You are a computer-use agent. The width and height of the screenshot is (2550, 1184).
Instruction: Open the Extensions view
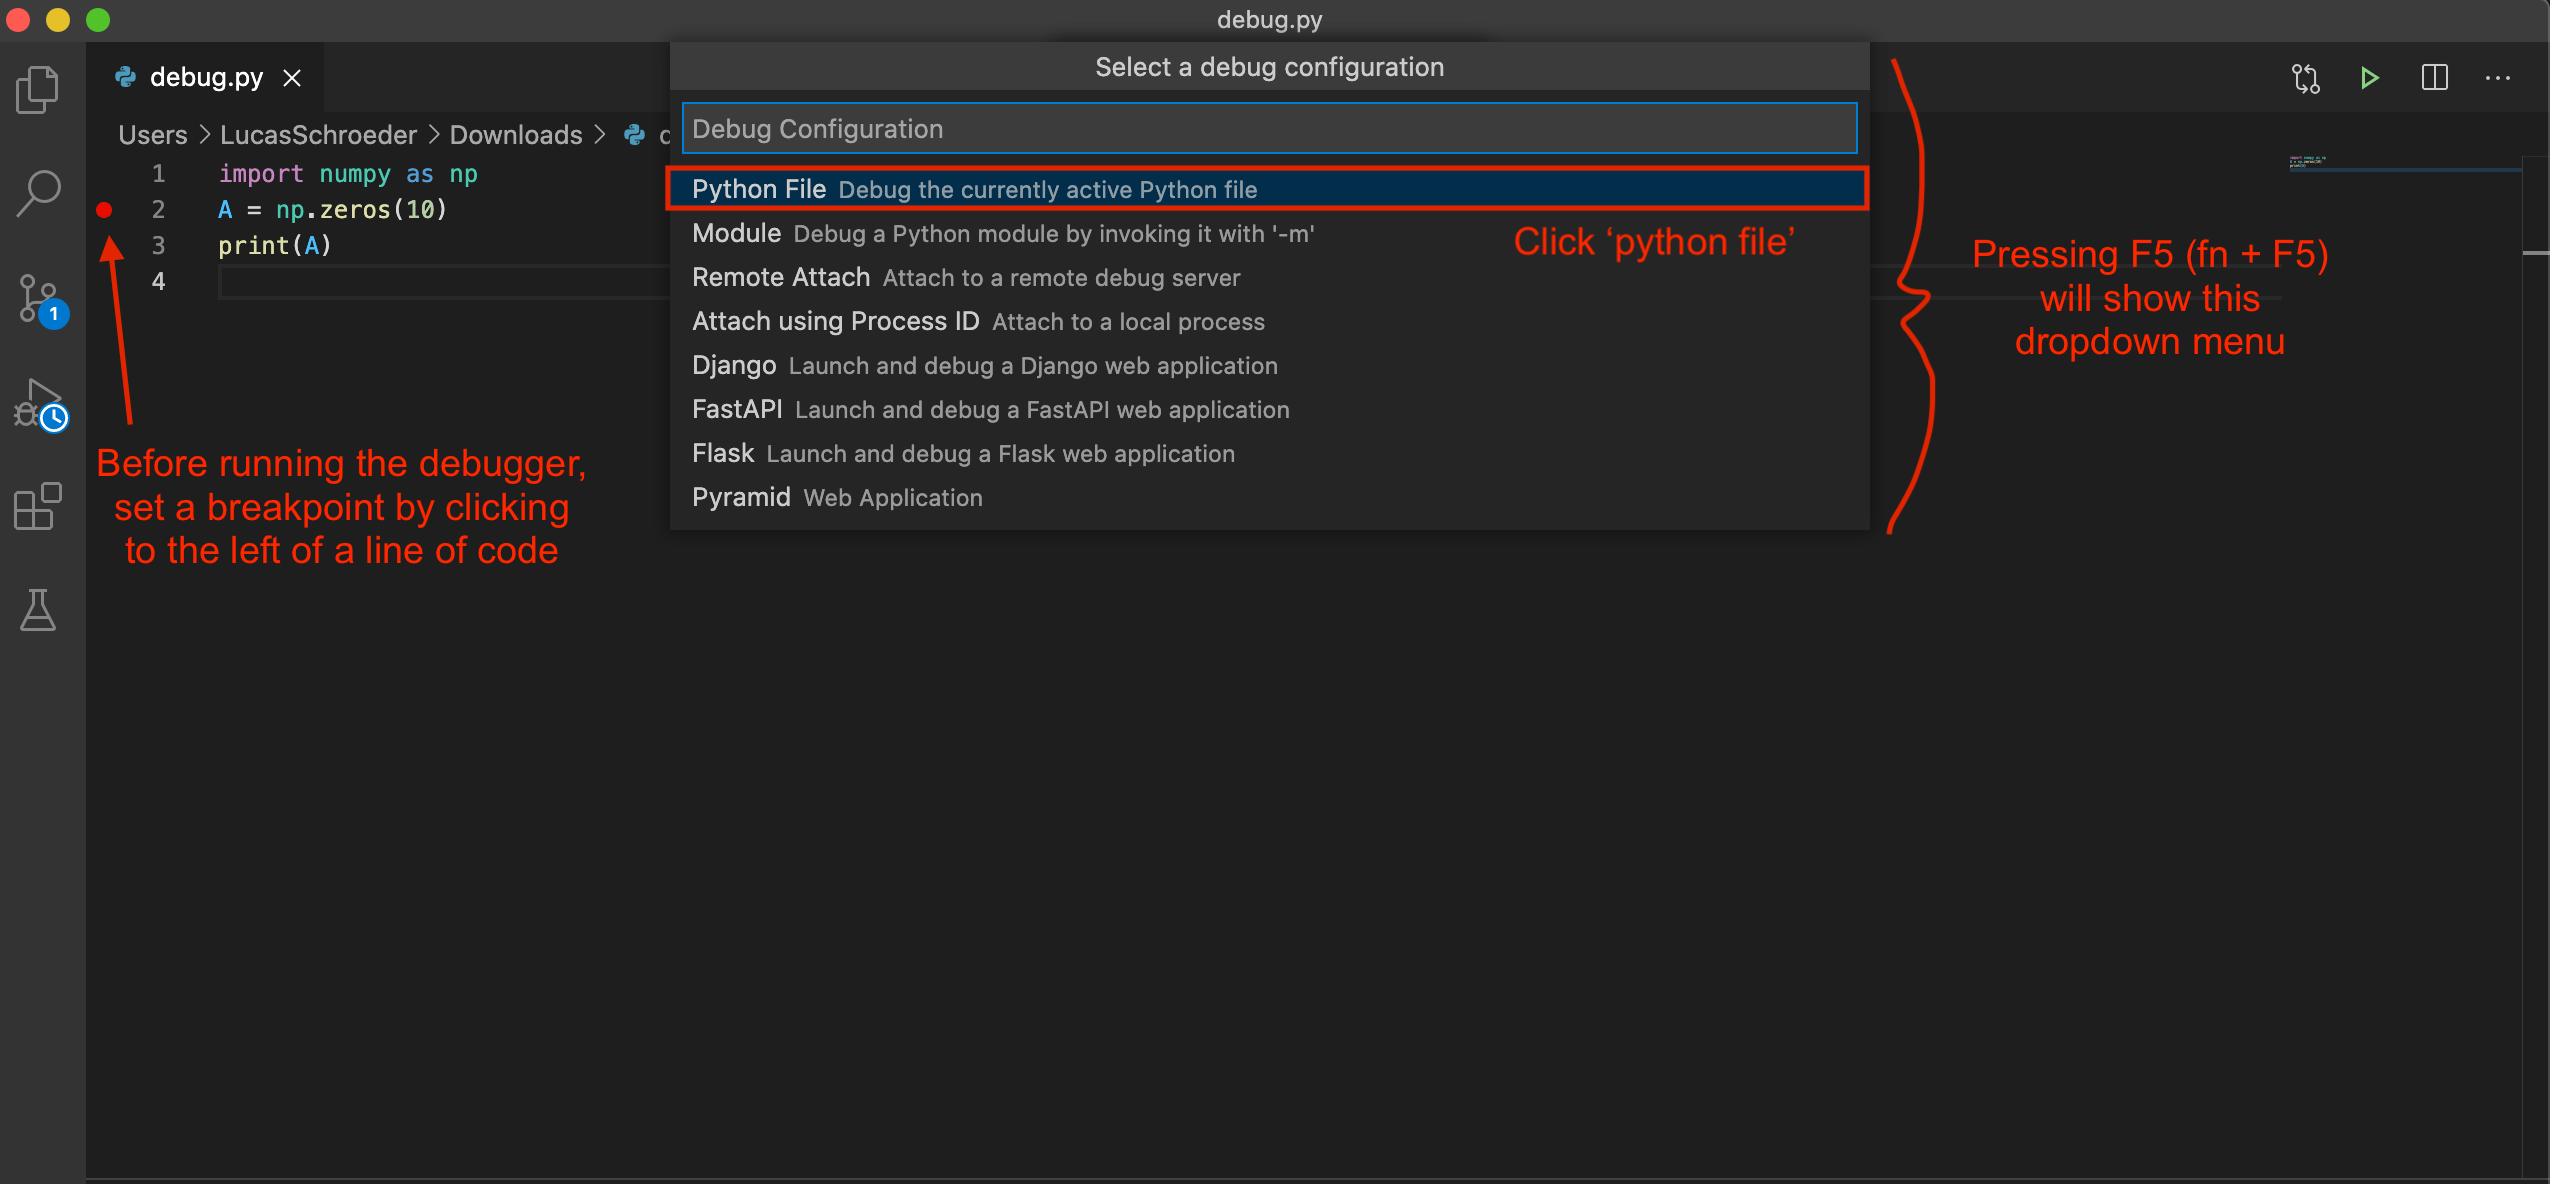[x=38, y=508]
